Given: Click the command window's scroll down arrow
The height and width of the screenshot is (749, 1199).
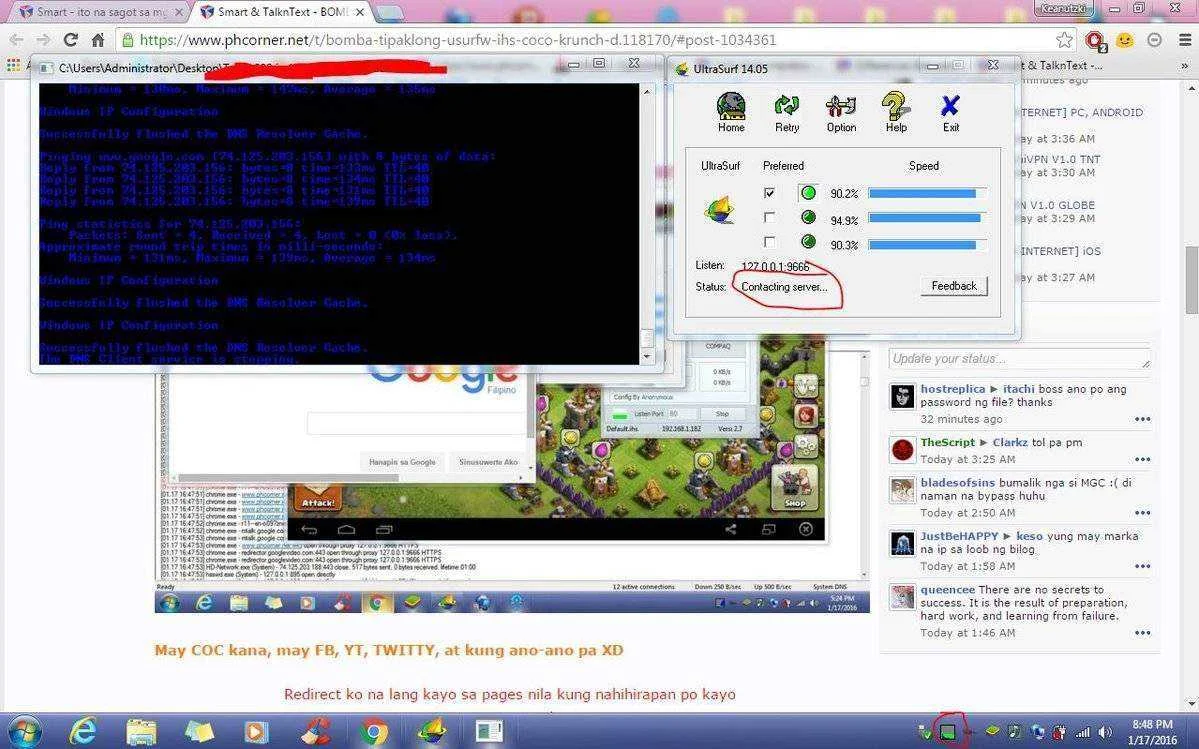Looking at the screenshot, I should coord(647,356).
